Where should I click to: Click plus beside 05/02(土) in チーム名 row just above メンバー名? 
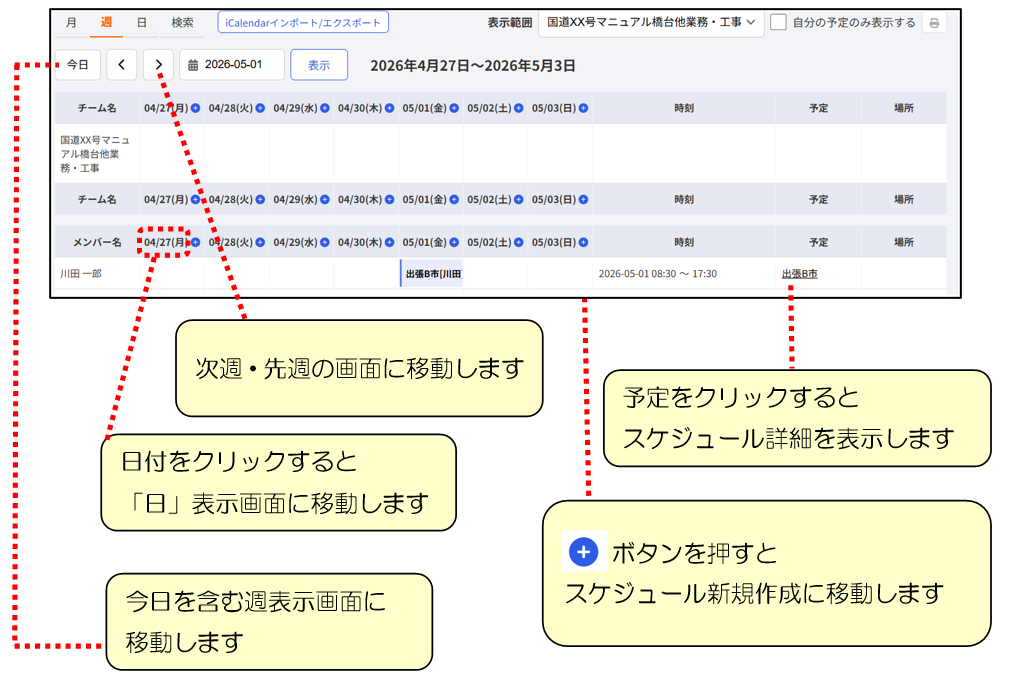(x=519, y=199)
